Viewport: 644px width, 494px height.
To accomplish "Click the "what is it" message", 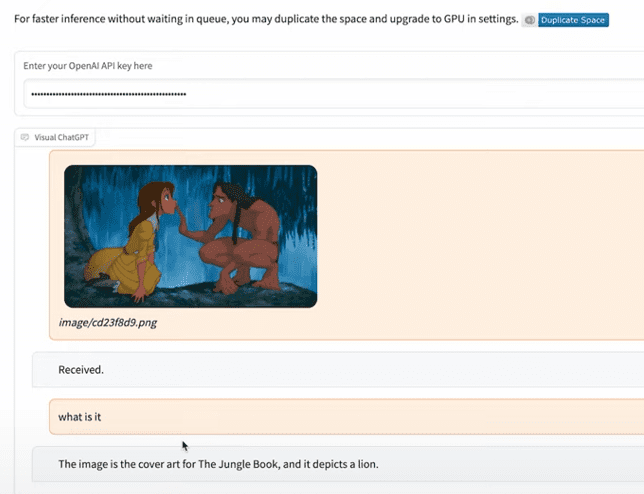I will pos(347,417).
